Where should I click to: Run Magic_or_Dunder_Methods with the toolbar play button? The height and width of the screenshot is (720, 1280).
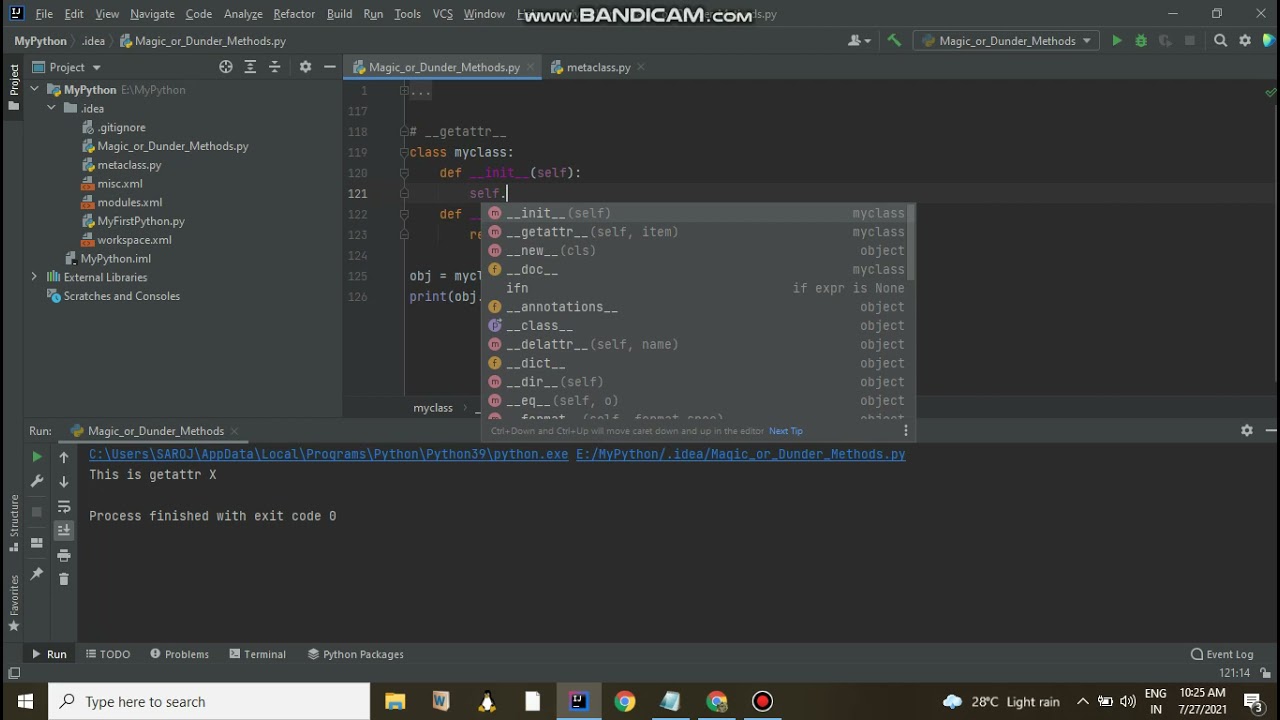pyautogui.click(x=1116, y=41)
